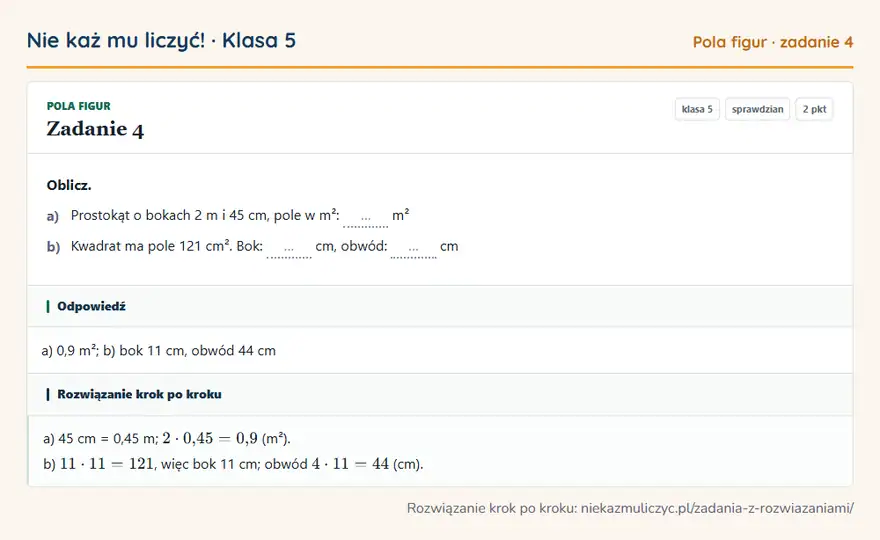Click the 'Oblicz.' instruction text
Image resolution: width=880 pixels, height=540 pixels.
(x=69, y=185)
